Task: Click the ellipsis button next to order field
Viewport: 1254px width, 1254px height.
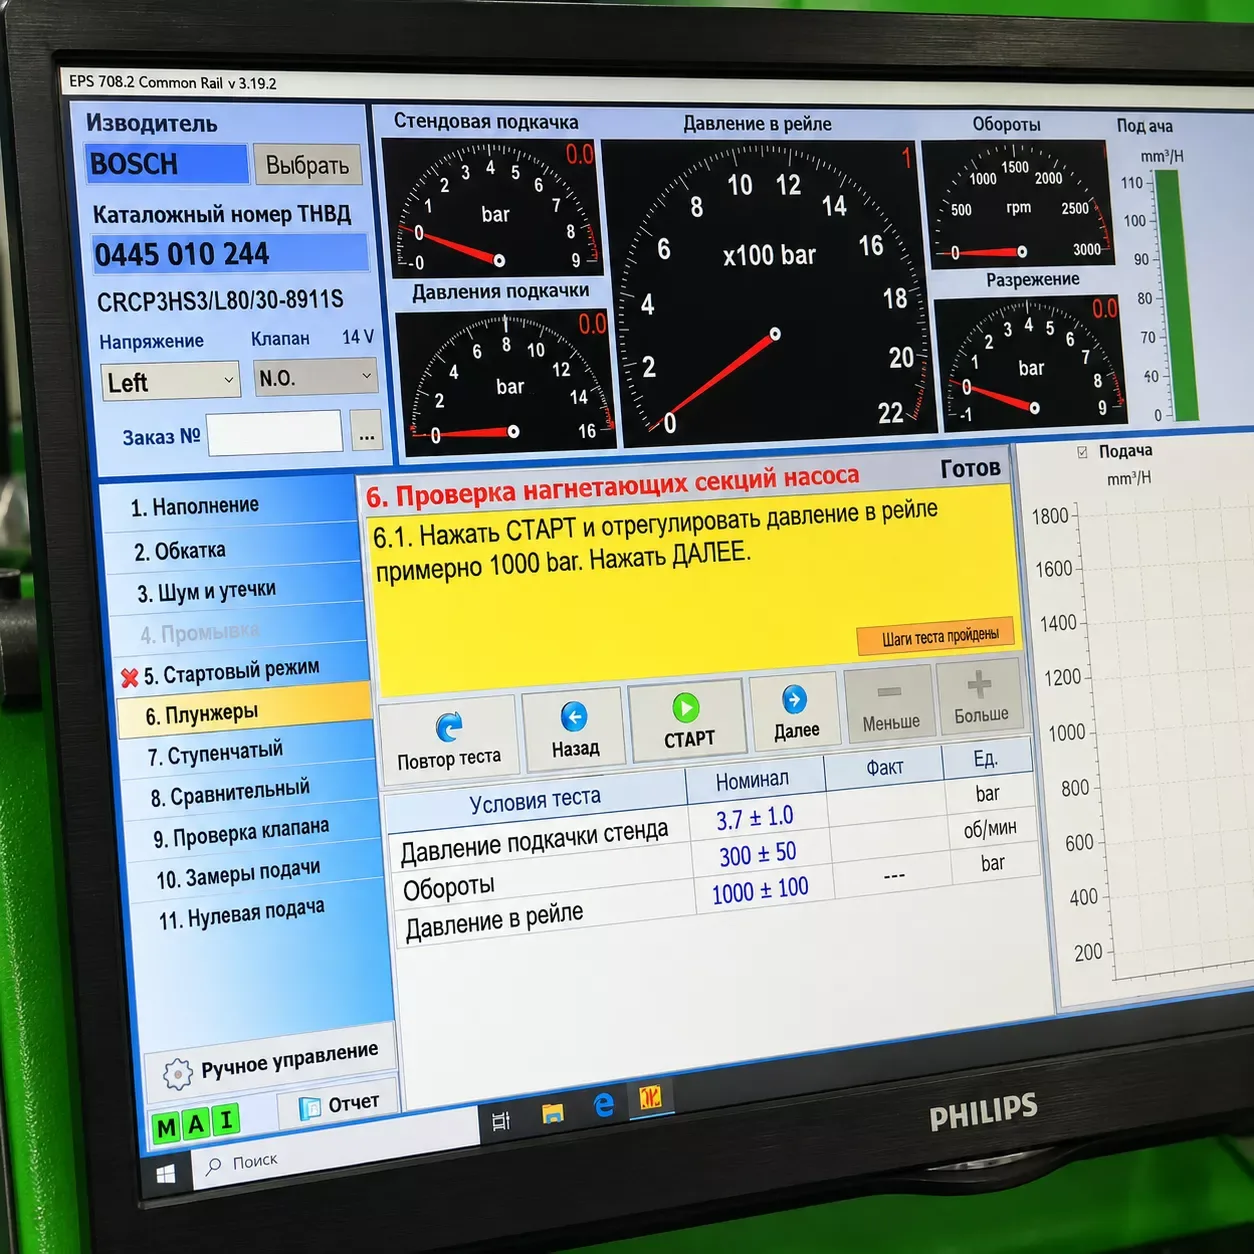Action: [367, 433]
